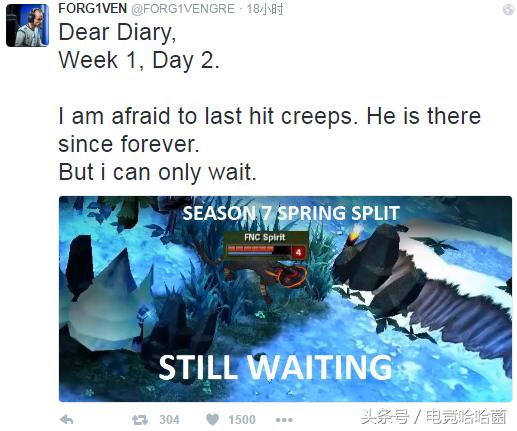The width and height of the screenshot is (517, 431).
Task: View the 304 retweets count
Action: pyautogui.click(x=169, y=420)
